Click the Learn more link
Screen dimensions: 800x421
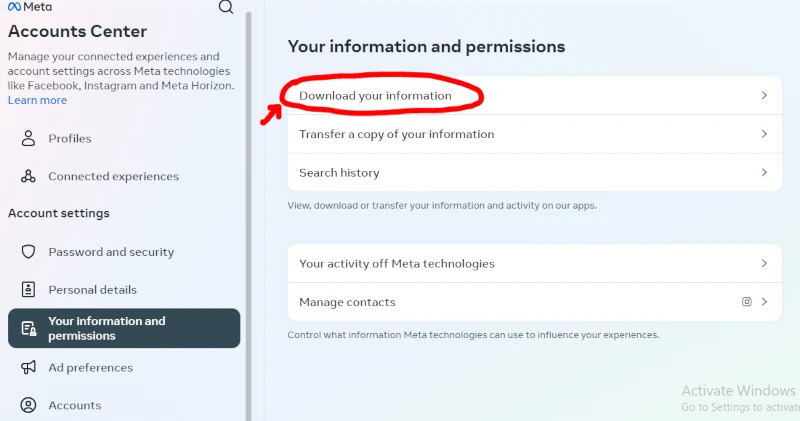[37, 100]
